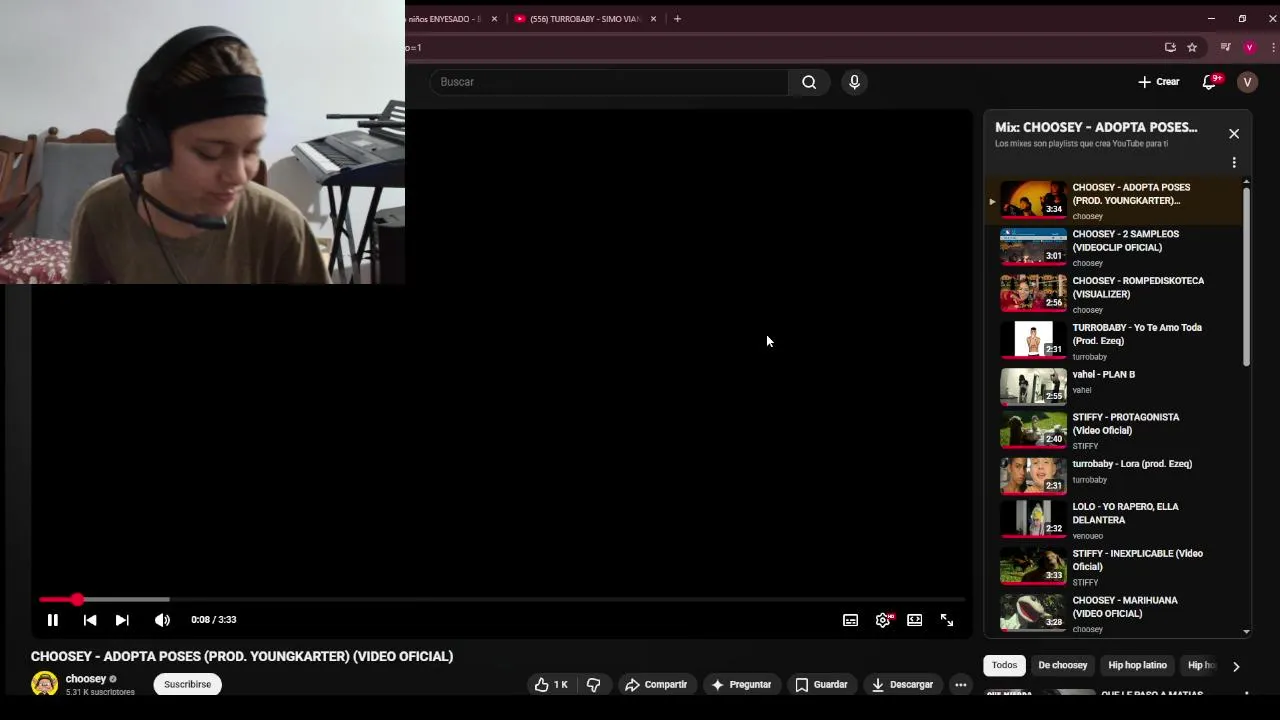Play CHOOSEY - 2 SAMPLEOS from playlist

tap(1113, 247)
